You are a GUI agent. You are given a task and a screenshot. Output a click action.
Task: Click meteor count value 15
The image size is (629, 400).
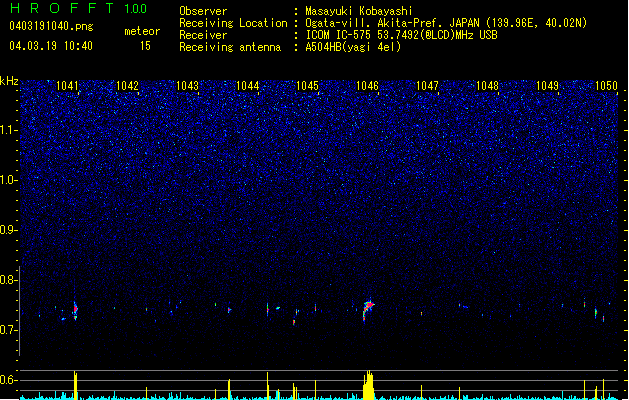(145, 46)
